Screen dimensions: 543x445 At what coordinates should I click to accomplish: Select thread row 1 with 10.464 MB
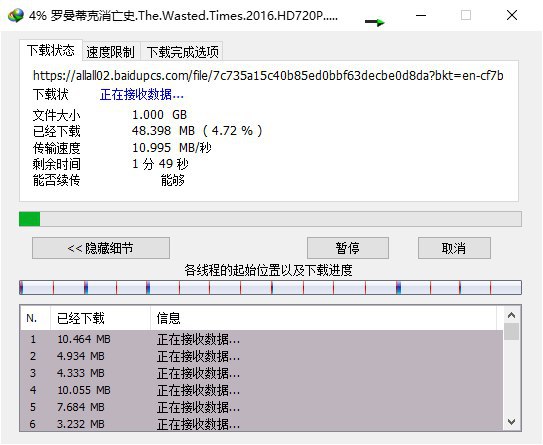(261, 339)
